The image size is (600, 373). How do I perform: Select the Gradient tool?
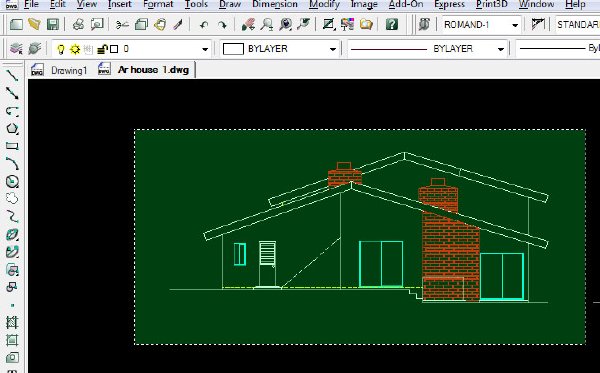point(12,340)
